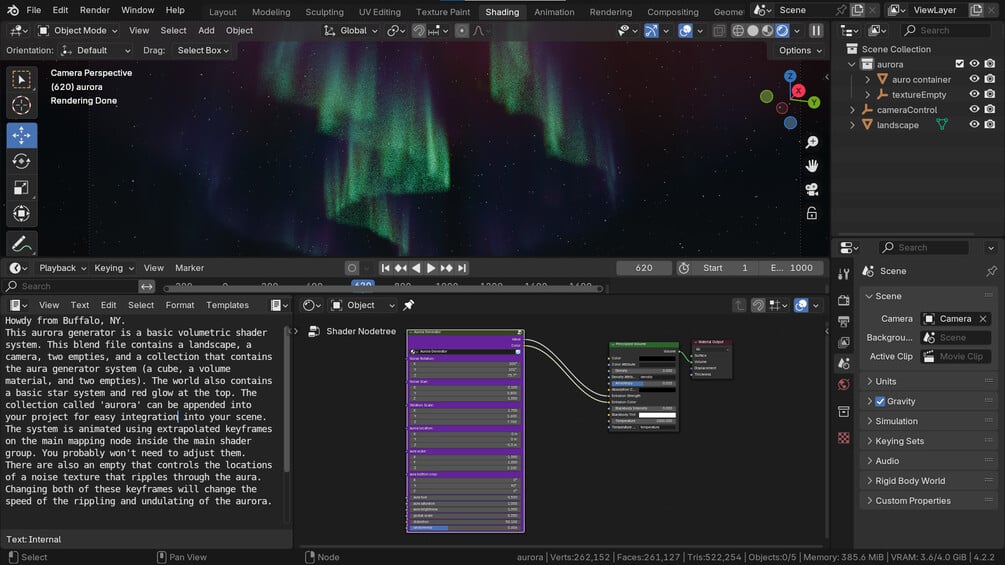This screenshot has width=1005, height=565.
Task: Click the Movie Clip active clip field
Action: click(956, 357)
